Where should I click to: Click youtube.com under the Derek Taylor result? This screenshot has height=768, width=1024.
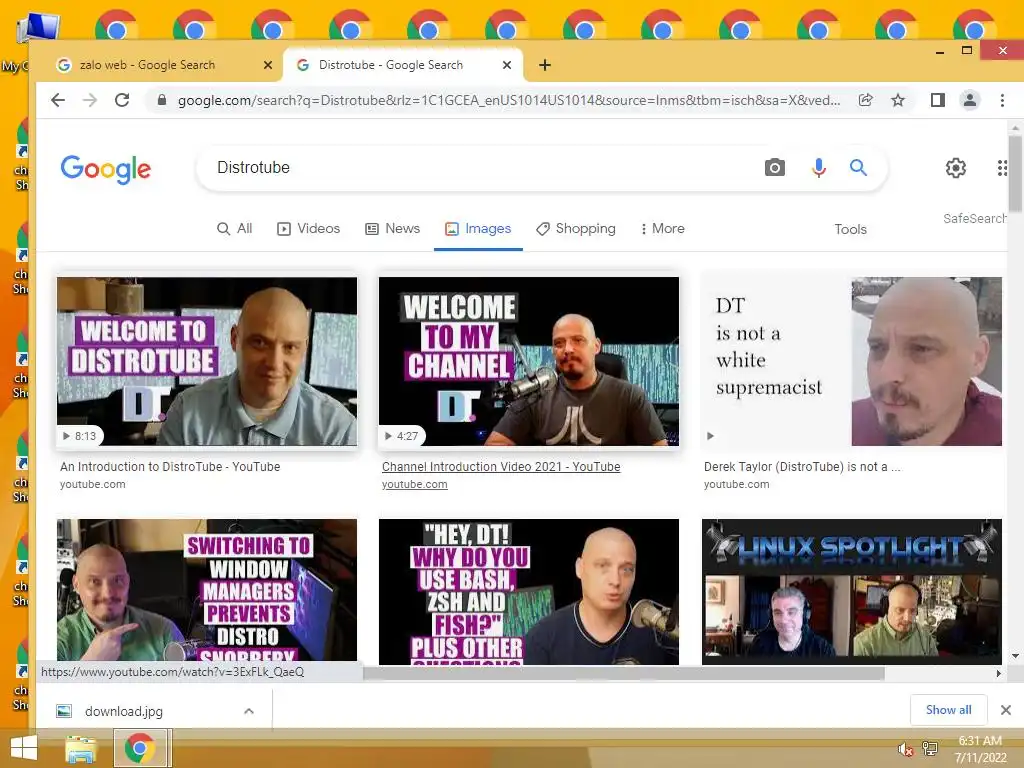pos(737,485)
